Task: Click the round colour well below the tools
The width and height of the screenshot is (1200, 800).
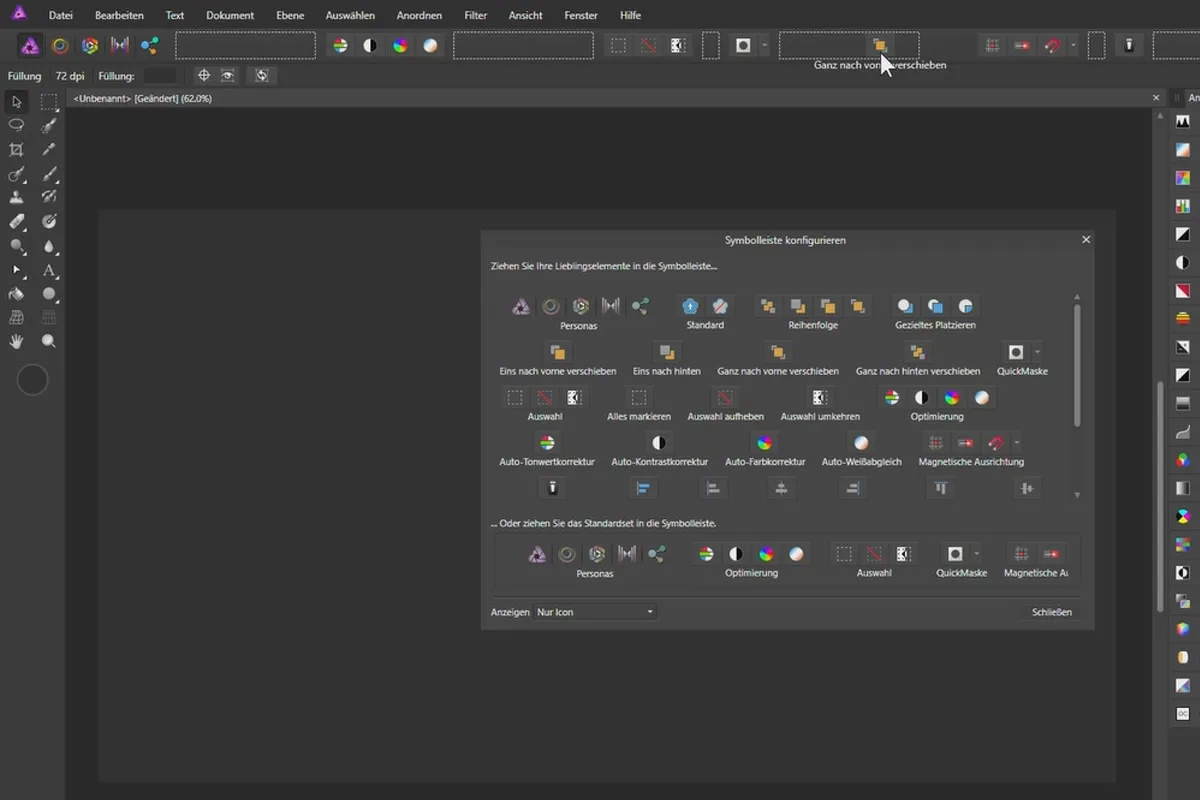Action: click(x=33, y=380)
